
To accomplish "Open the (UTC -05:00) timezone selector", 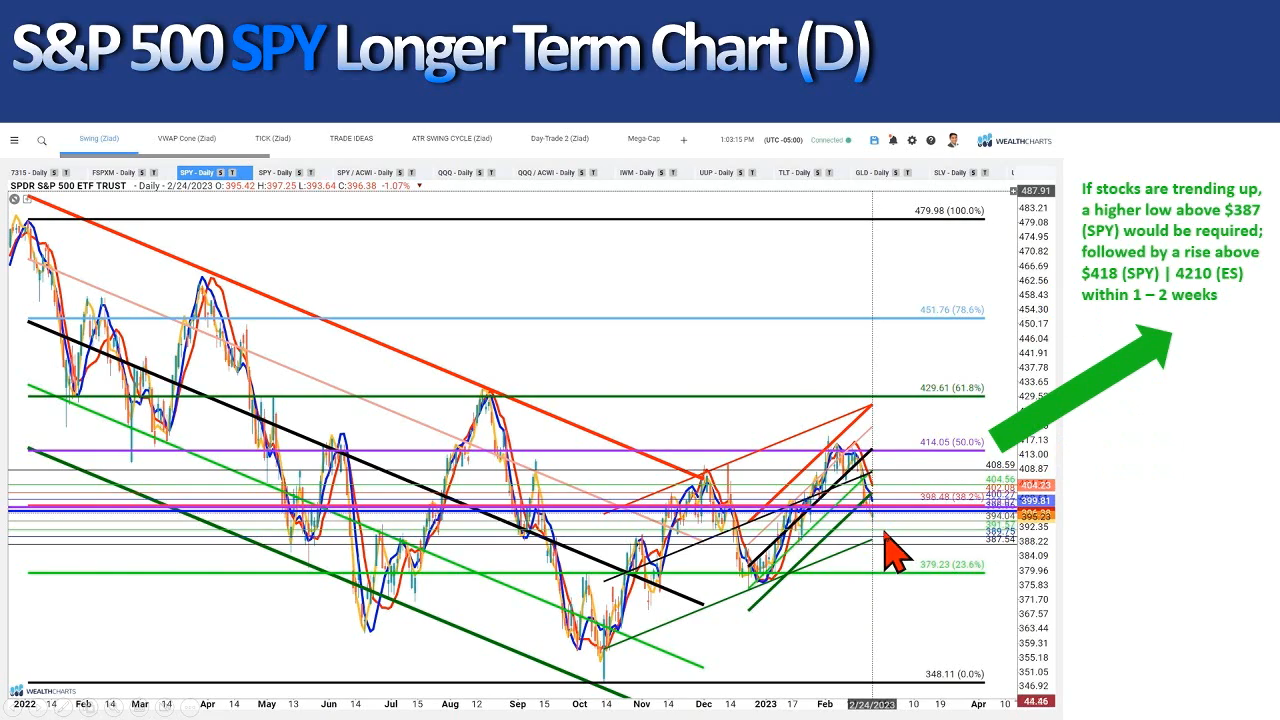I will [783, 140].
